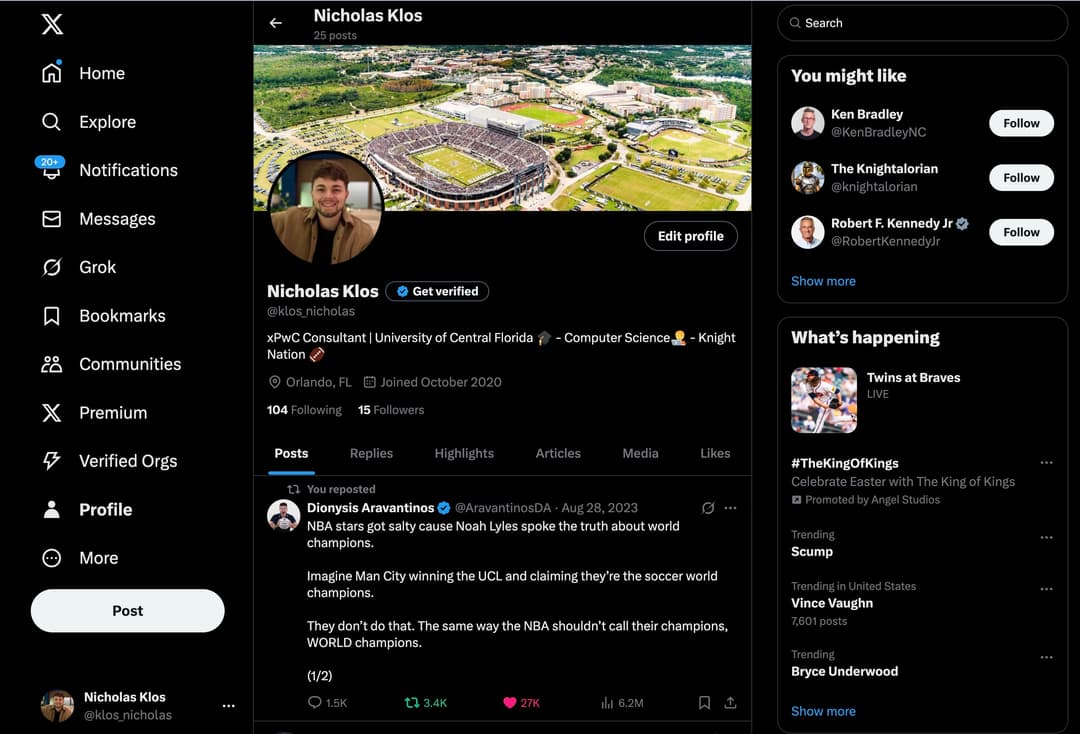Open Premium in sidebar
The height and width of the screenshot is (734, 1080).
tap(94, 412)
